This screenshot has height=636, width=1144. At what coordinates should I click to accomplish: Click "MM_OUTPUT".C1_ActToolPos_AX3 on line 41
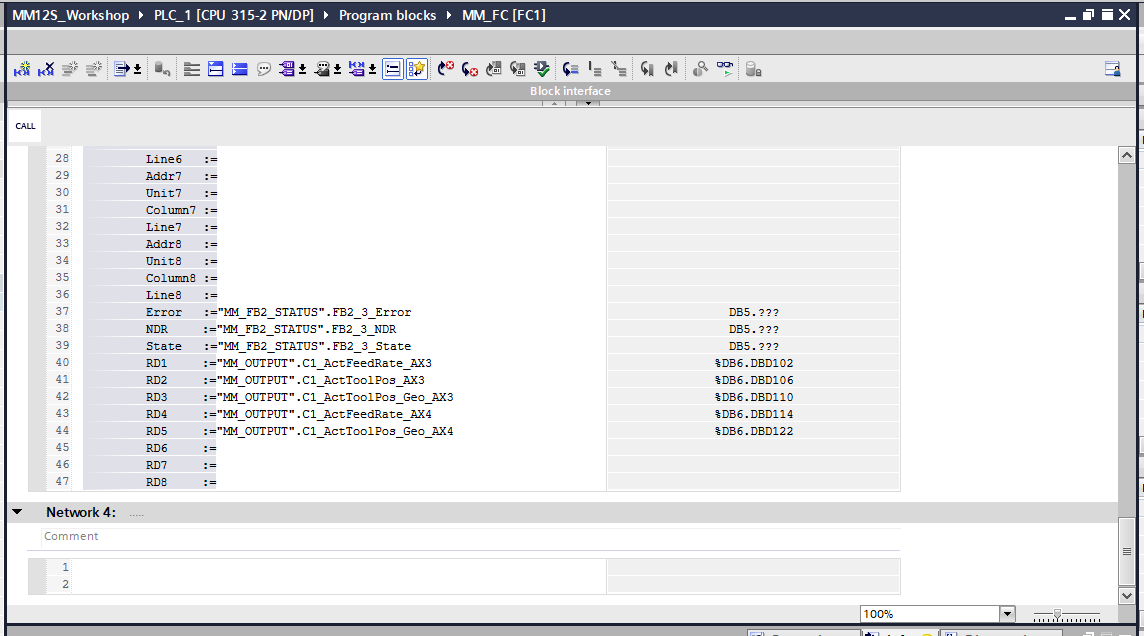coord(321,380)
